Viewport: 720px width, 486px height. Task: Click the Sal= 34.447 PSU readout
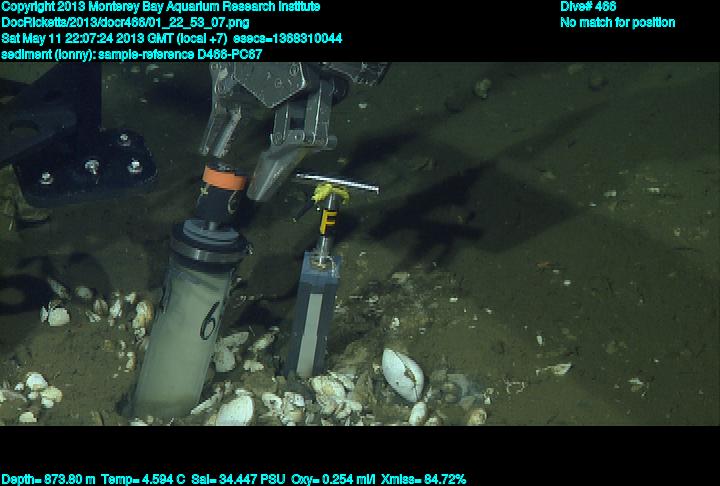pos(238,480)
